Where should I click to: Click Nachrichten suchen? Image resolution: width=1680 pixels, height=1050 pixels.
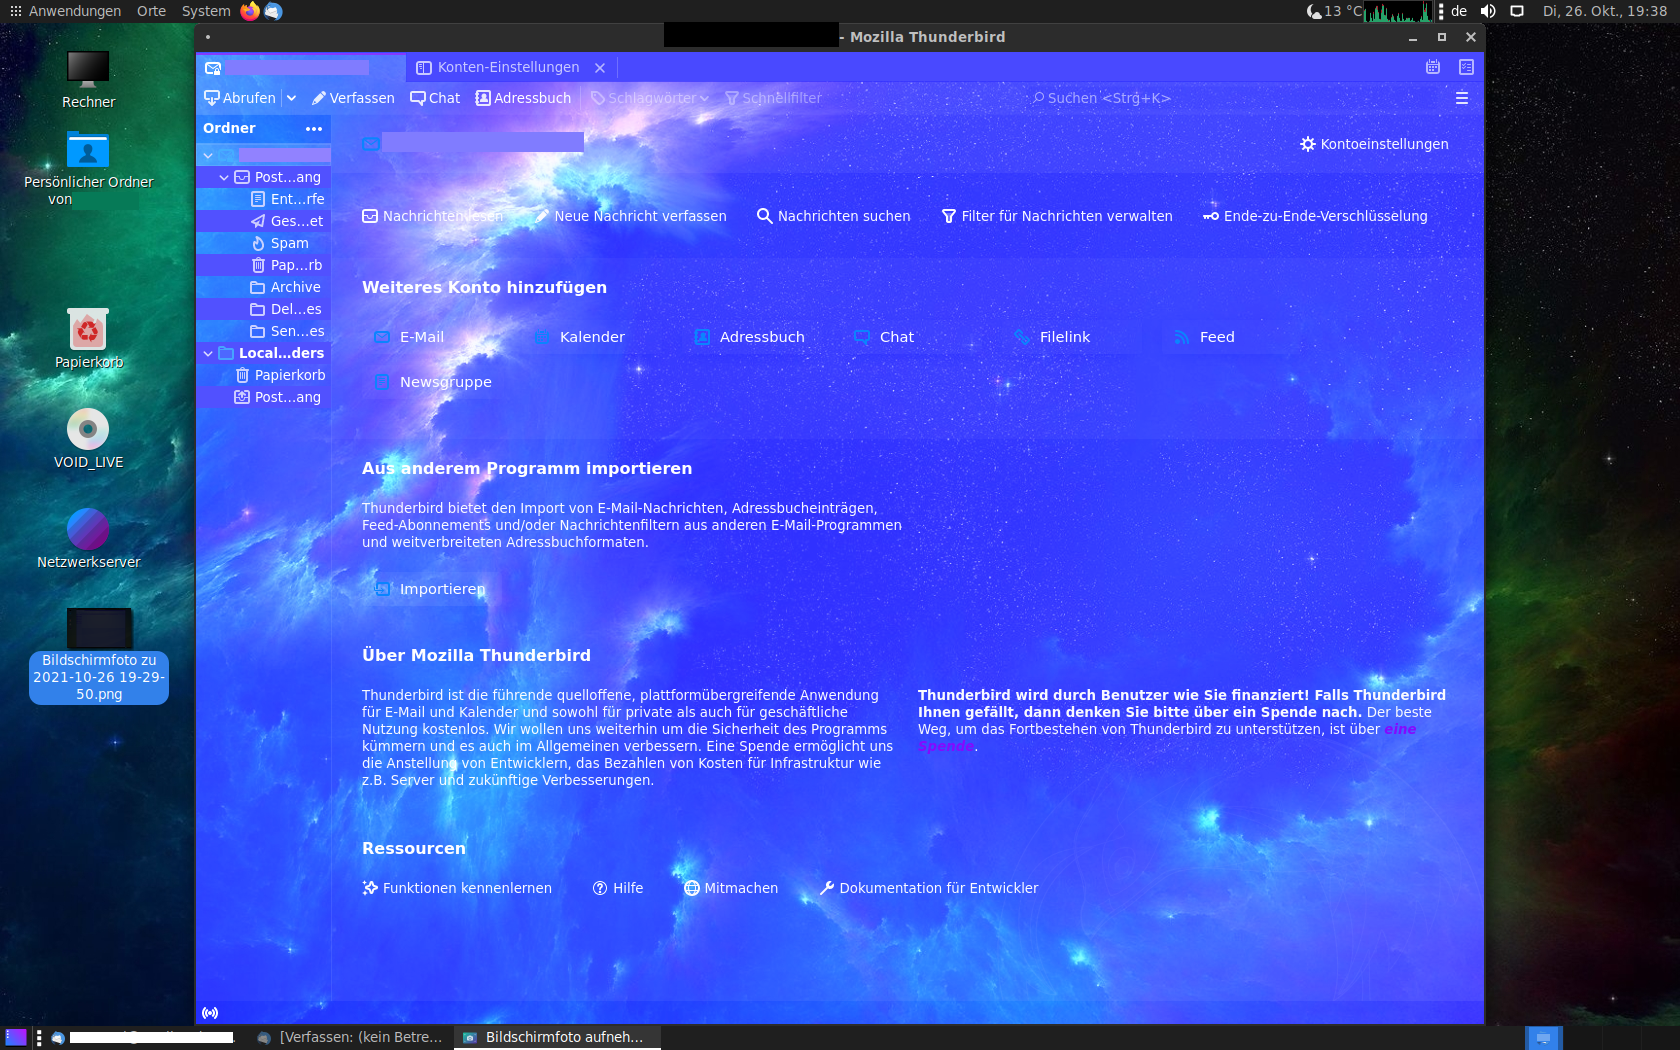click(834, 216)
